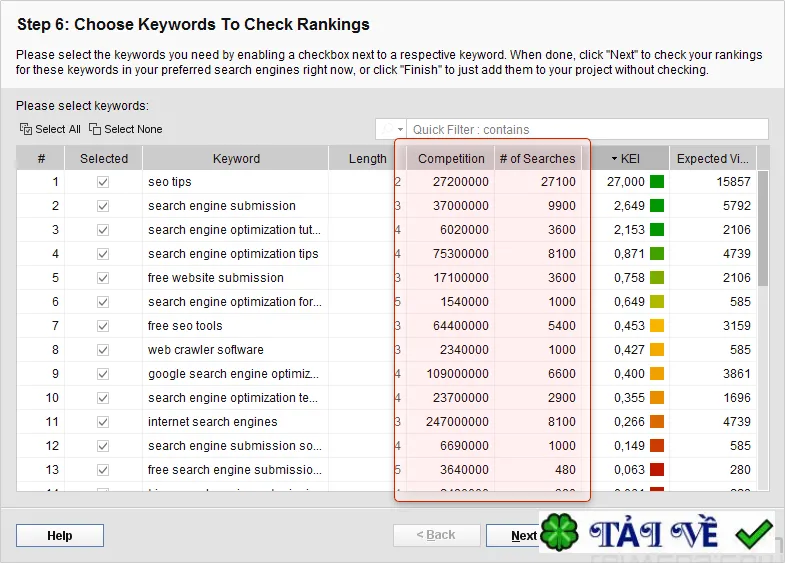Click the red KEI swatch in row 13

[x=657, y=470]
